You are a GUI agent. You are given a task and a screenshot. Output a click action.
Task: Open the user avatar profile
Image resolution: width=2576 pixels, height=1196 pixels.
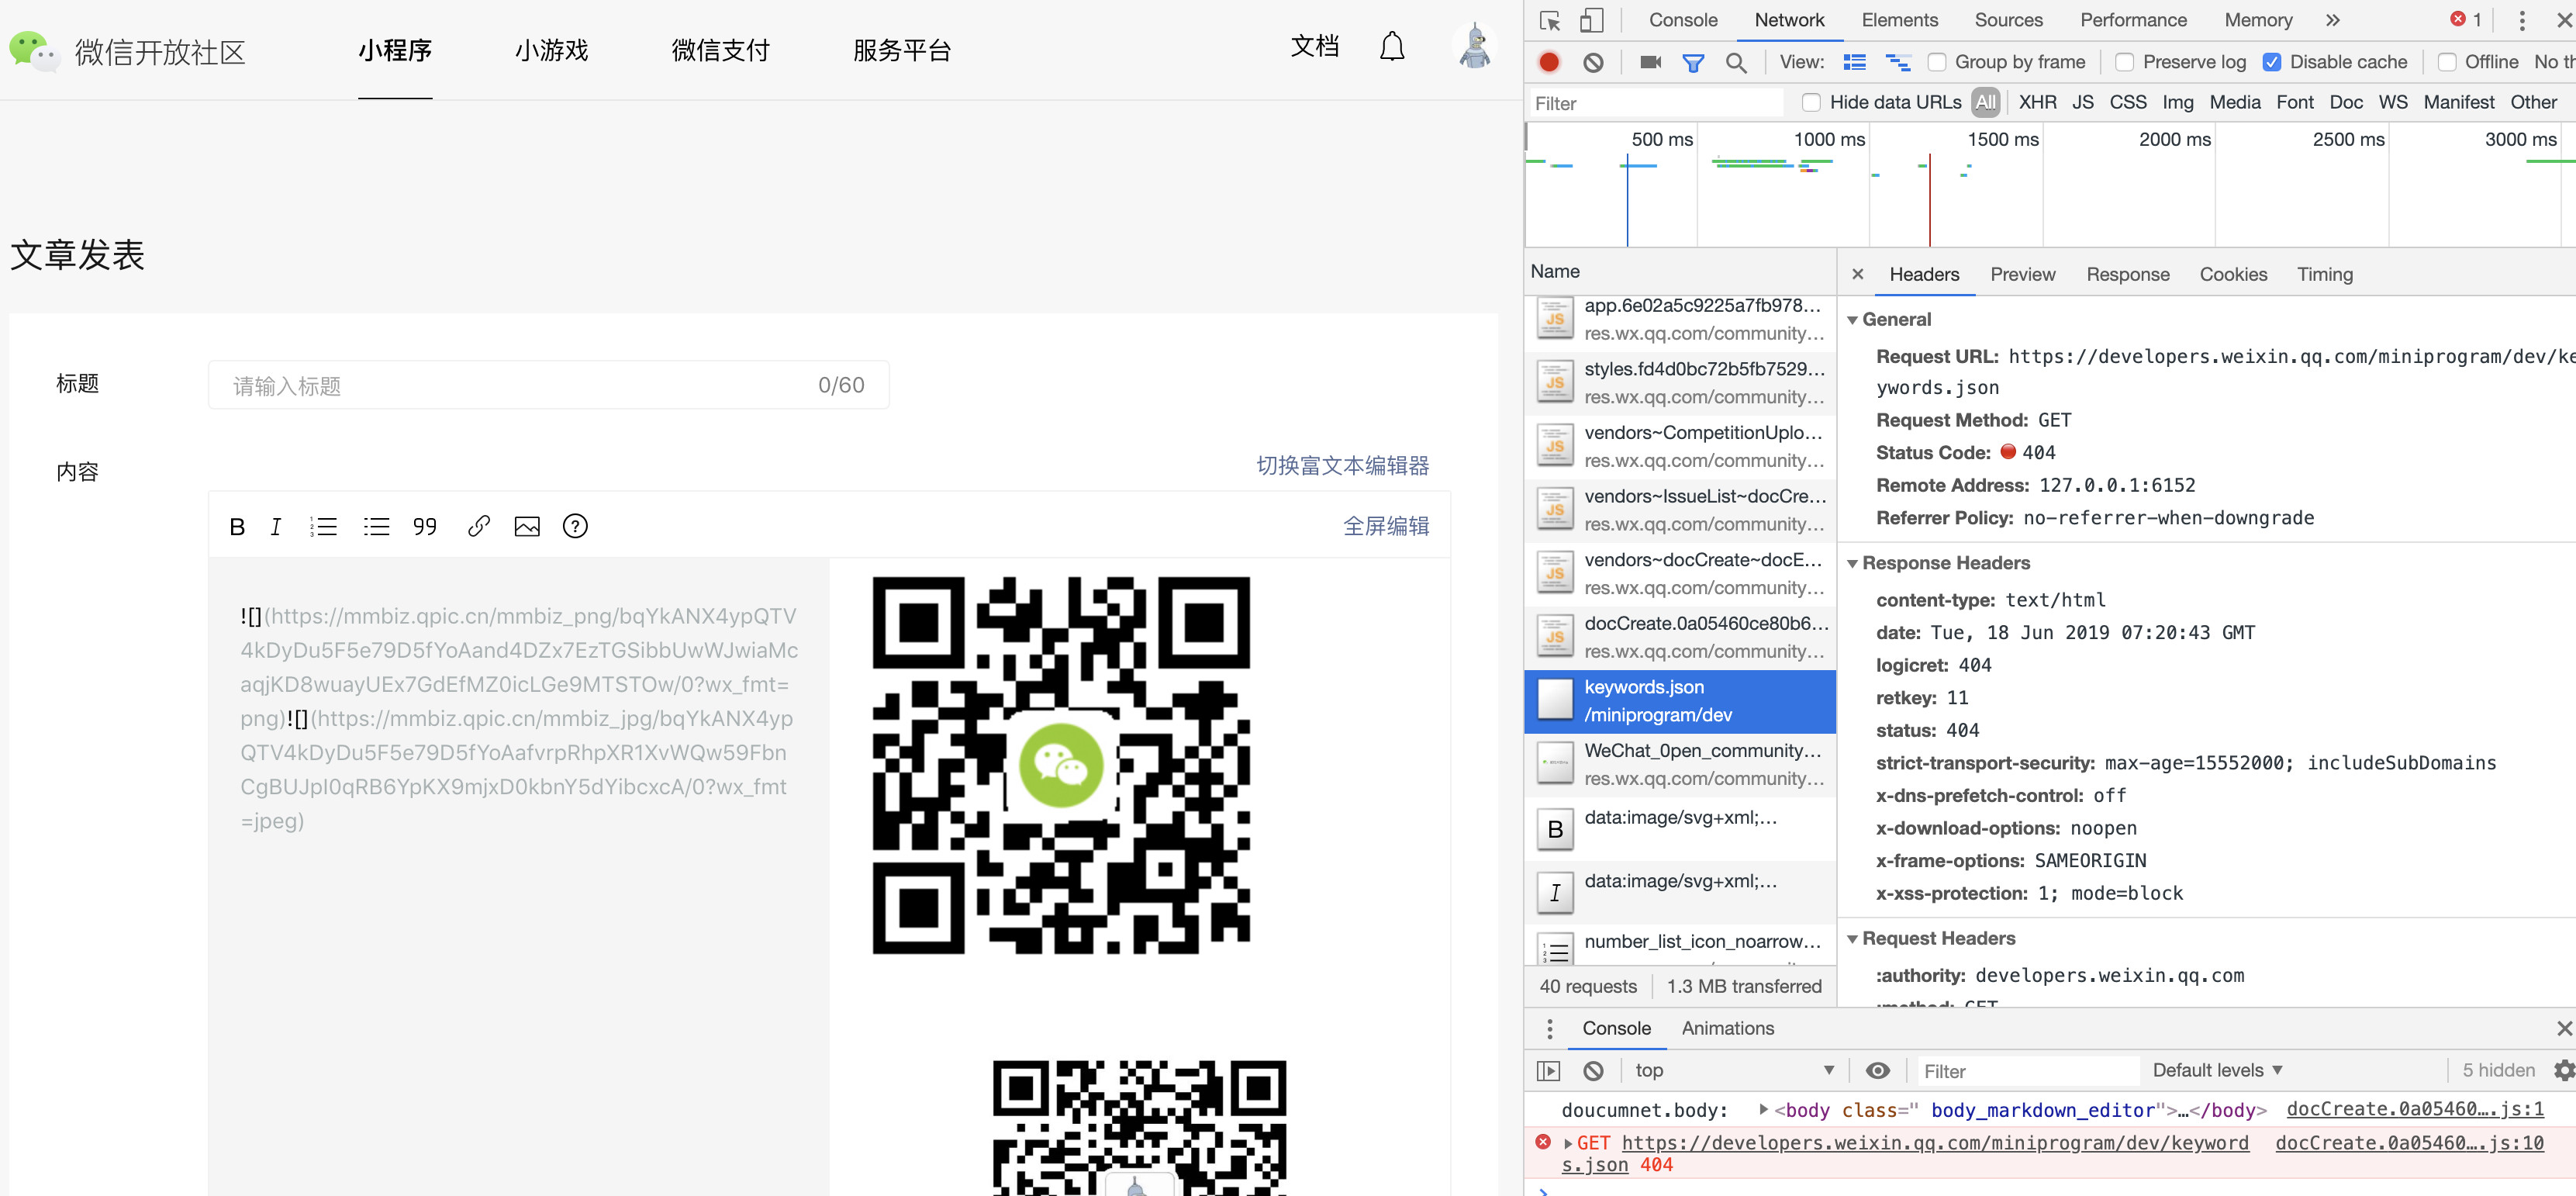coord(1474,47)
